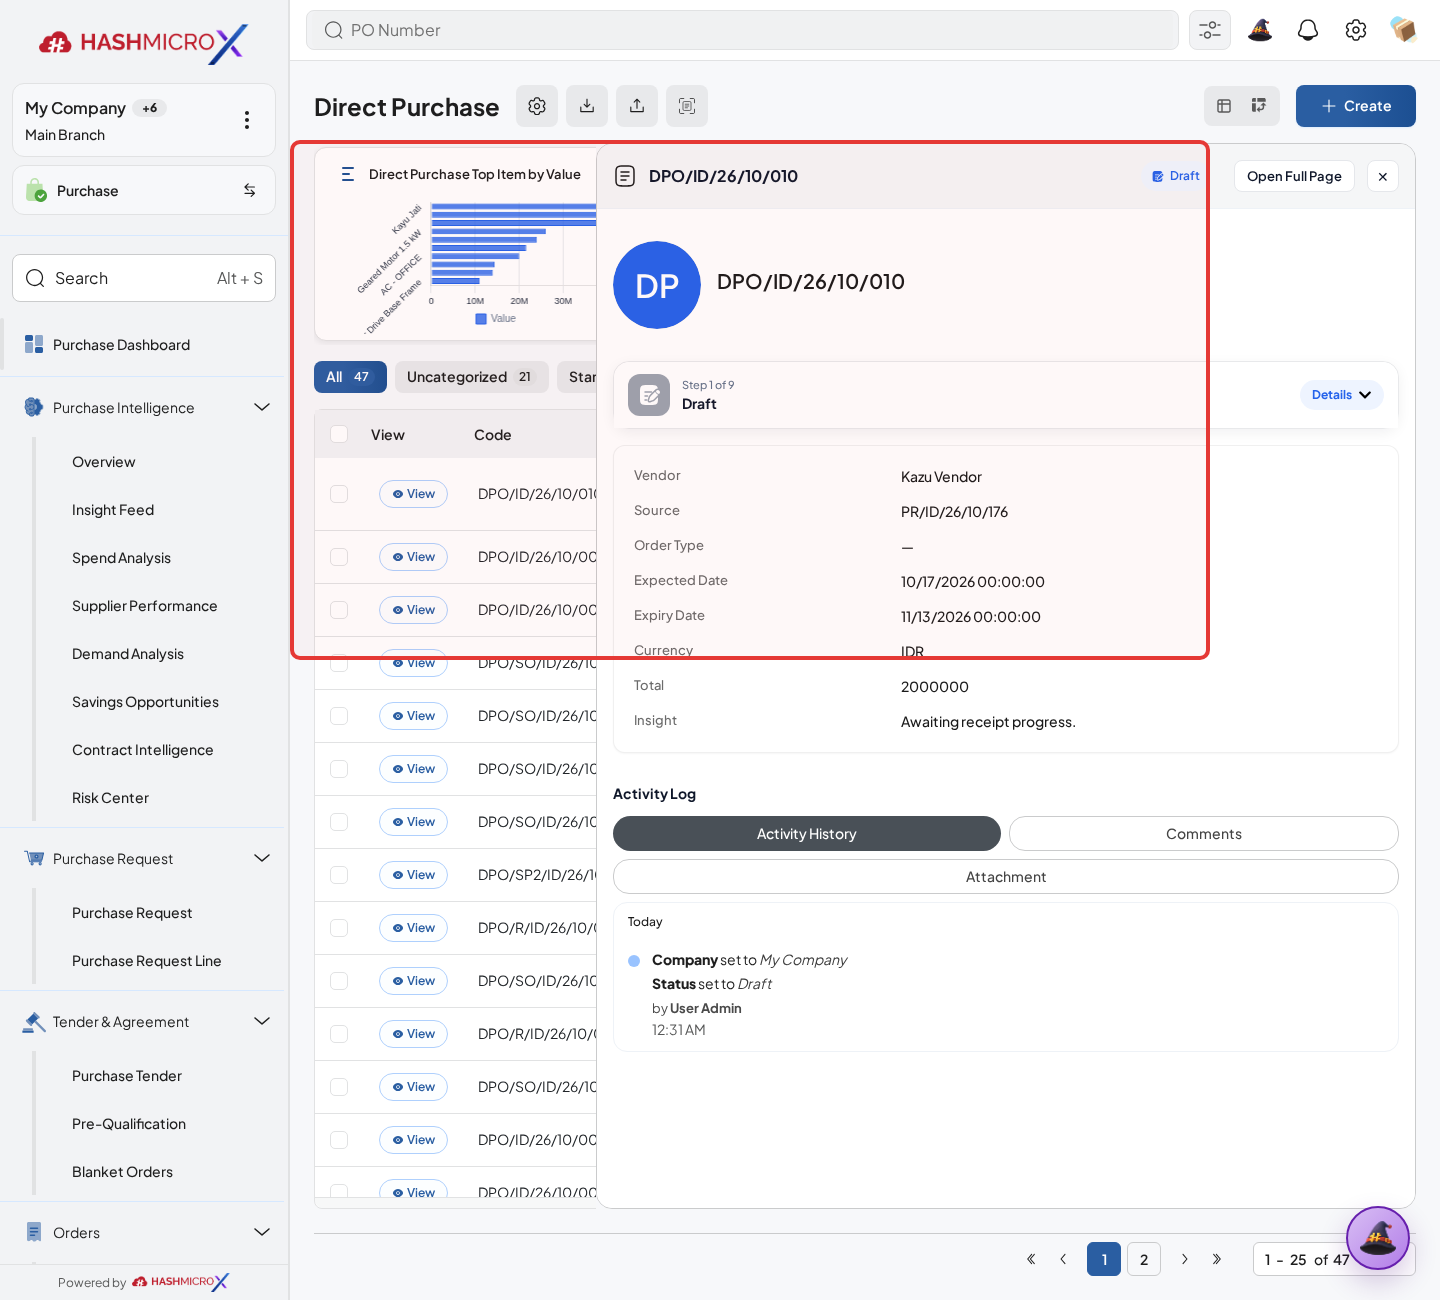Click View button for DPO/SP2/ID row
Image resolution: width=1440 pixels, height=1300 pixels.
coord(413,875)
